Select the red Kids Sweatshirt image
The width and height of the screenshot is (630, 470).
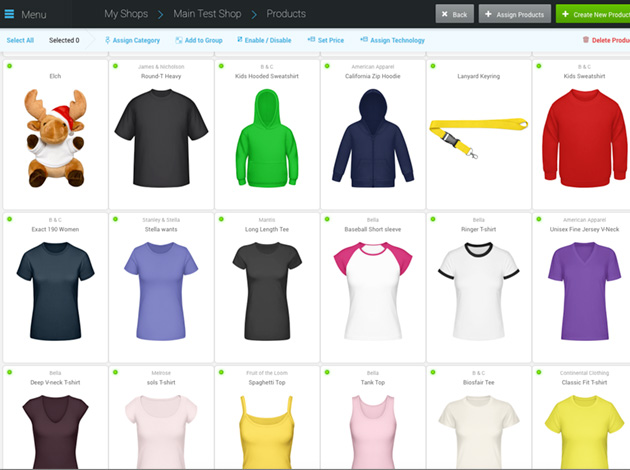pyautogui.click(x=585, y=138)
